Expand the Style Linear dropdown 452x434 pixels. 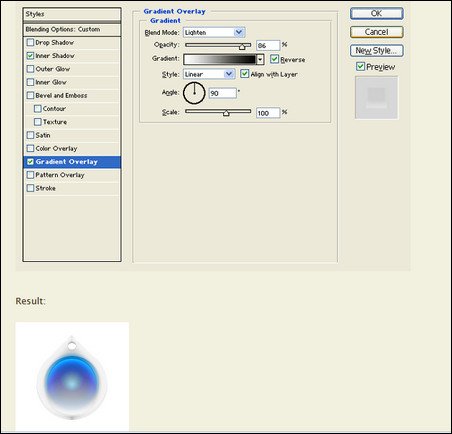tap(209, 74)
